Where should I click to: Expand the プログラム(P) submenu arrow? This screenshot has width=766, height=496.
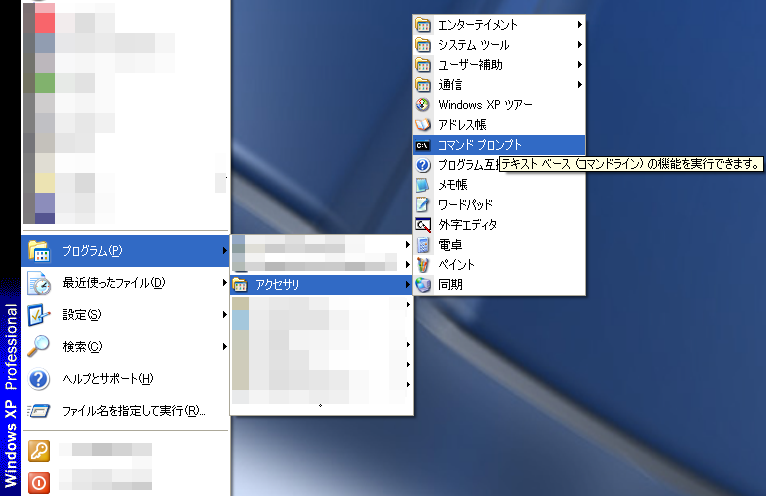224,251
